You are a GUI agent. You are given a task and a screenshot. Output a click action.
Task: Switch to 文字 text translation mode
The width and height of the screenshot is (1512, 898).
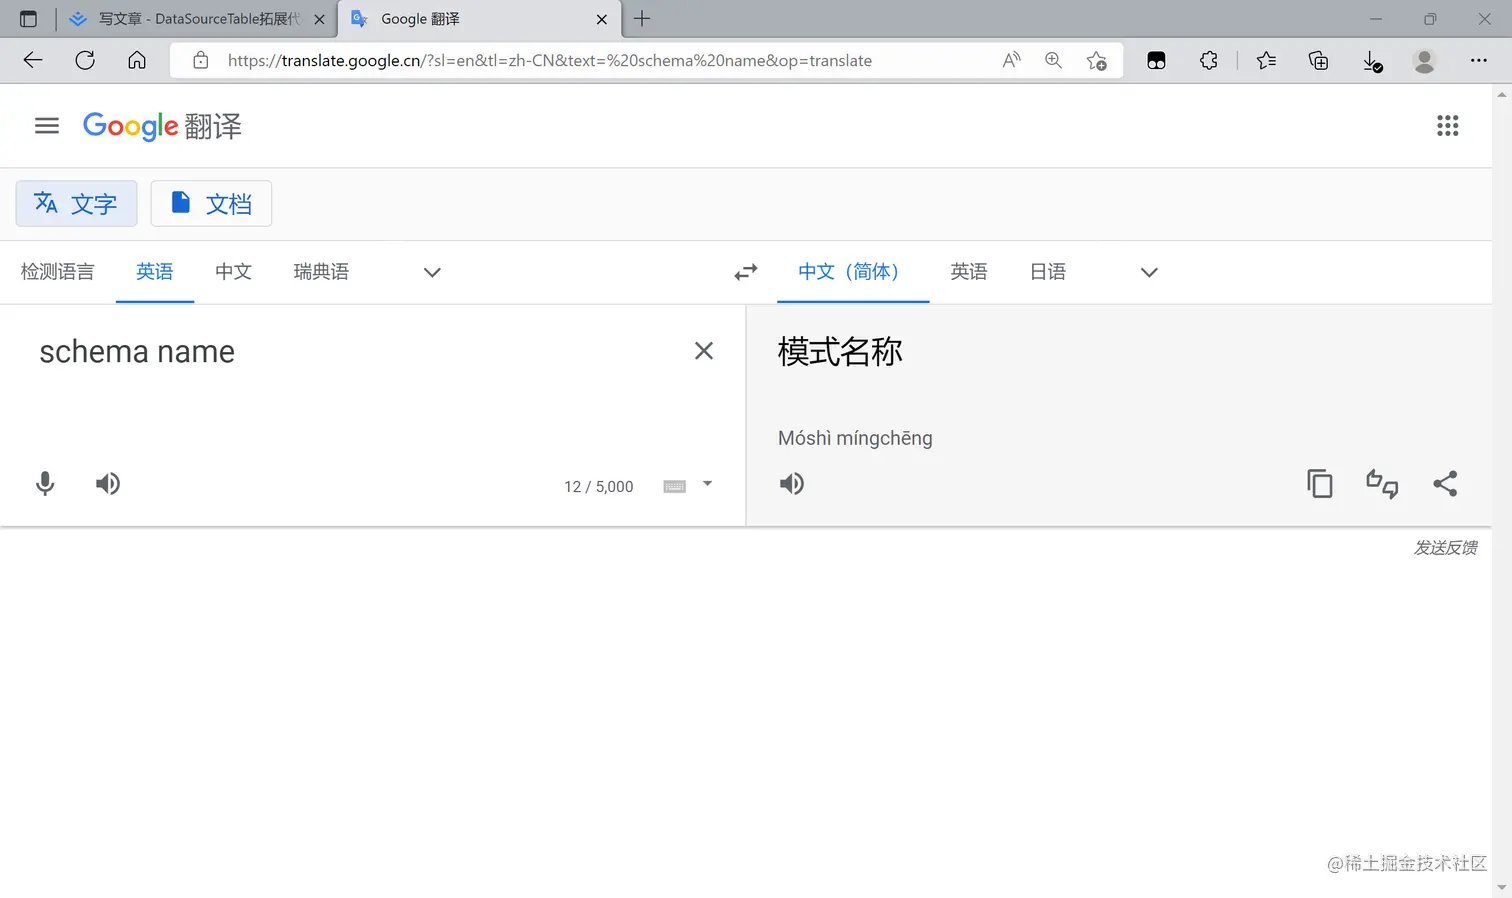tap(76, 204)
